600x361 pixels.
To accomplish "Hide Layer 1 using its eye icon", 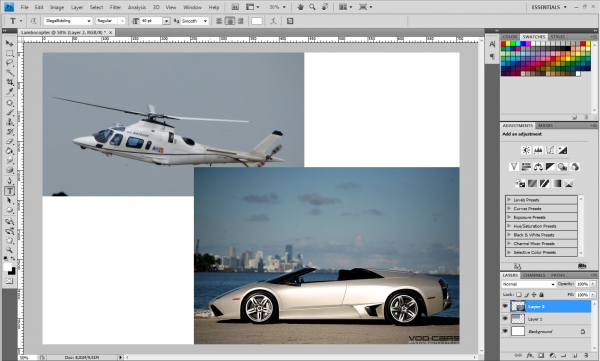I will pos(505,319).
